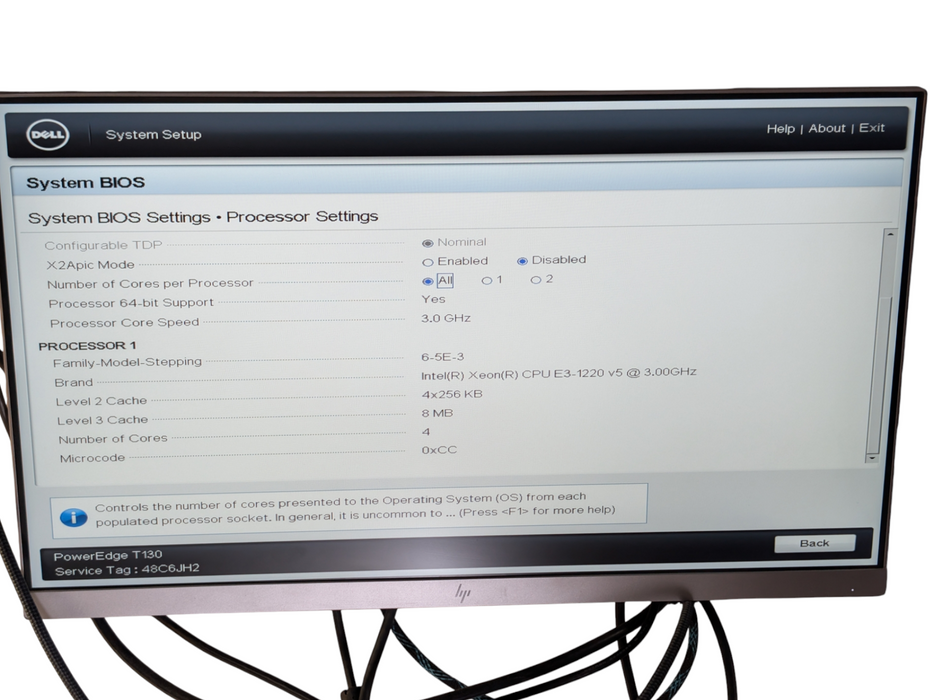Click the Back button
This screenshot has height=700, width=930.
pyautogui.click(x=814, y=543)
